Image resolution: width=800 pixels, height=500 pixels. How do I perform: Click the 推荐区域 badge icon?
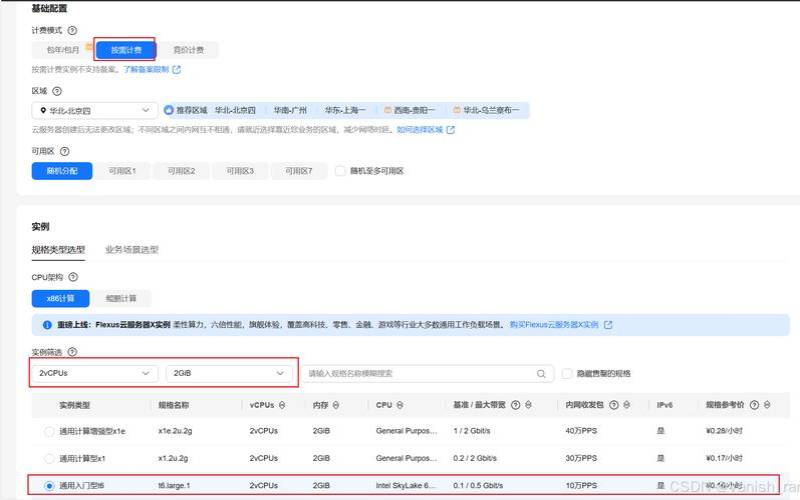[x=168, y=110]
